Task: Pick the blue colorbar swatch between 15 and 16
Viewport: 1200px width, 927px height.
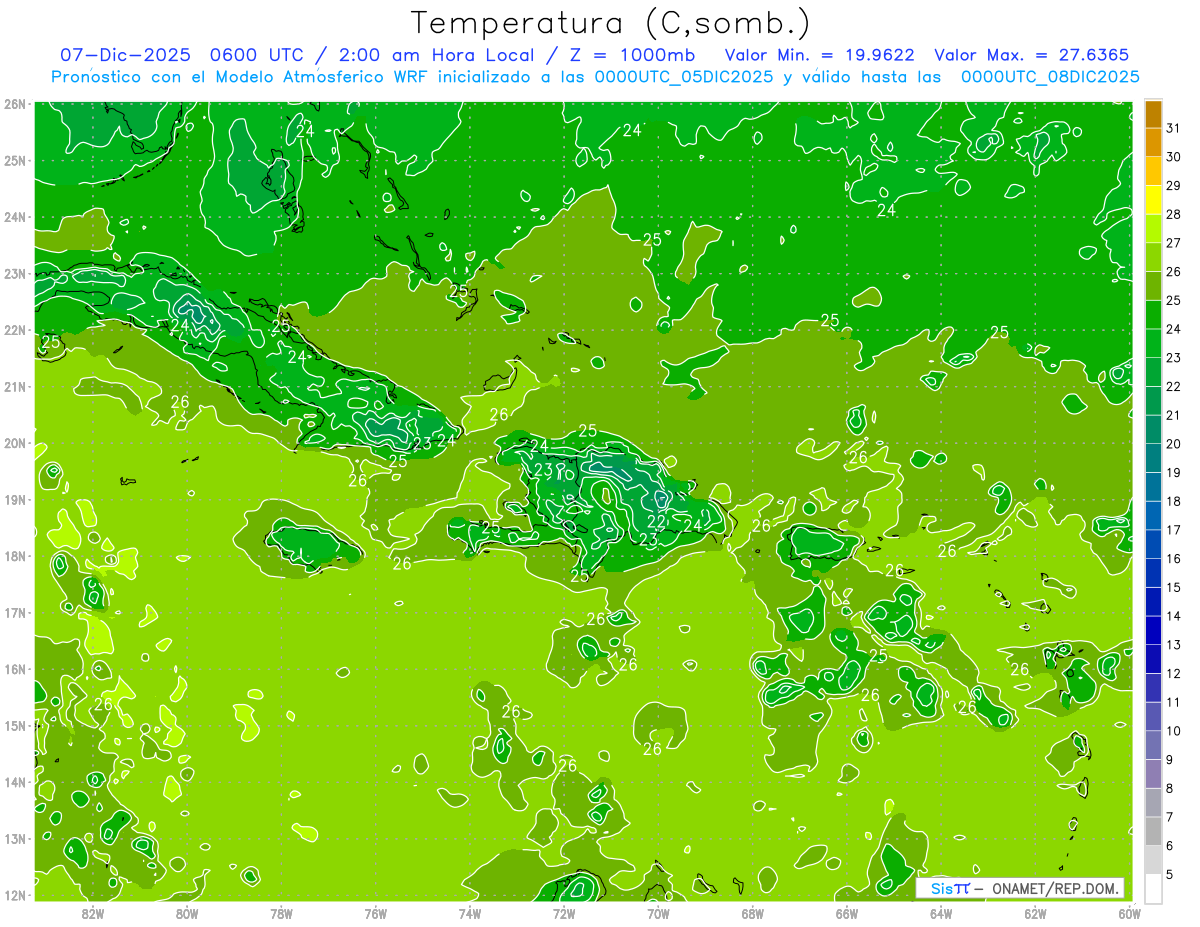Action: pyautogui.click(x=1153, y=573)
